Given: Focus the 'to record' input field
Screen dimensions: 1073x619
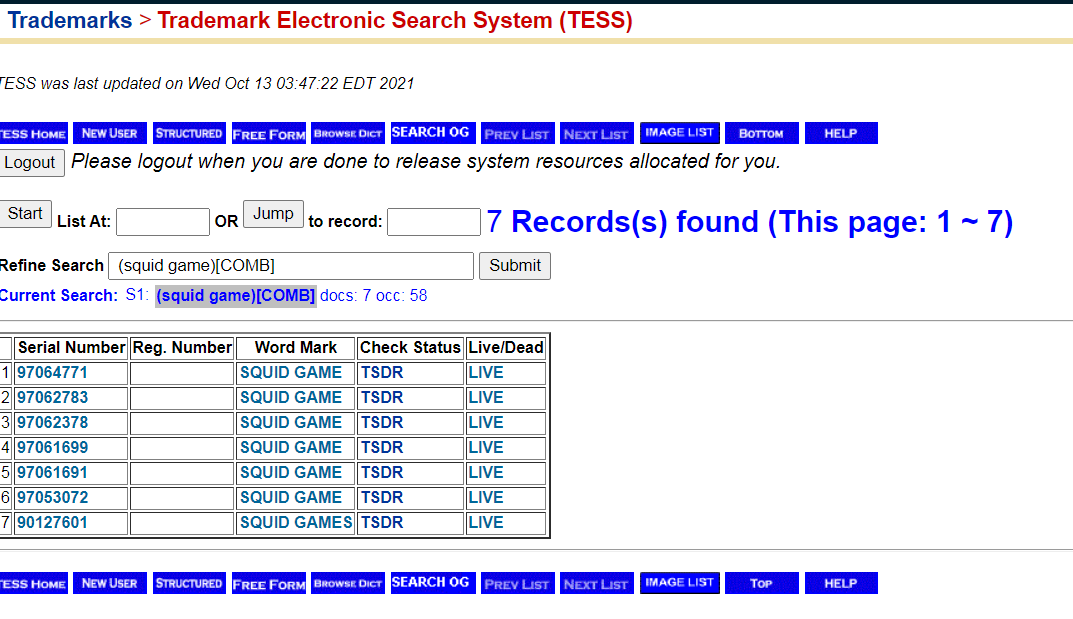Looking at the screenshot, I should click(x=433, y=222).
